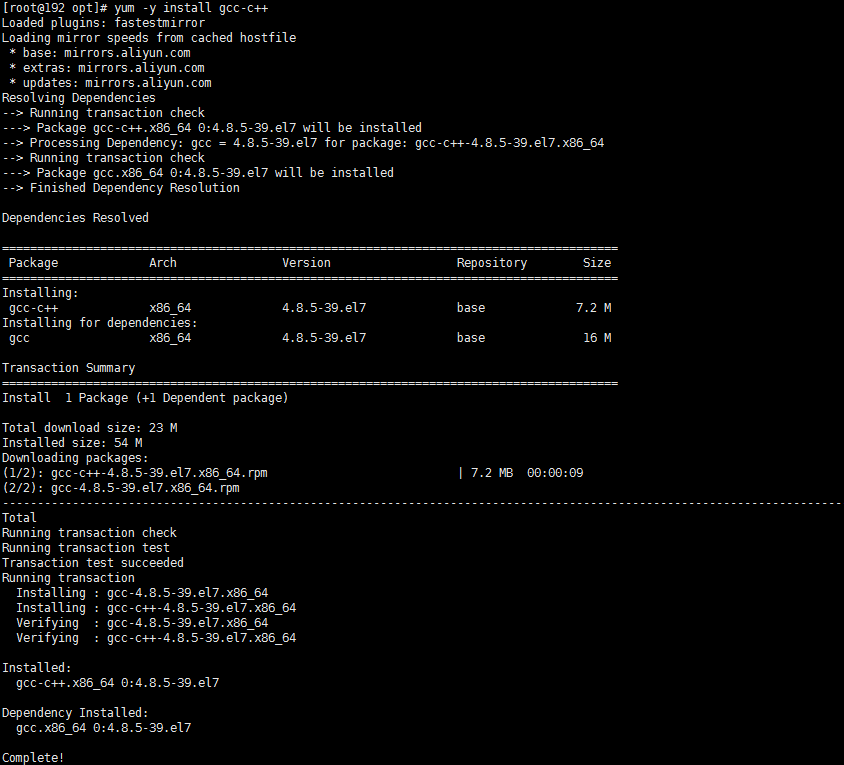Click the '7.2 M' size value for gcc-c++
Image resolution: width=844 pixels, height=765 pixels.
[x=597, y=307]
